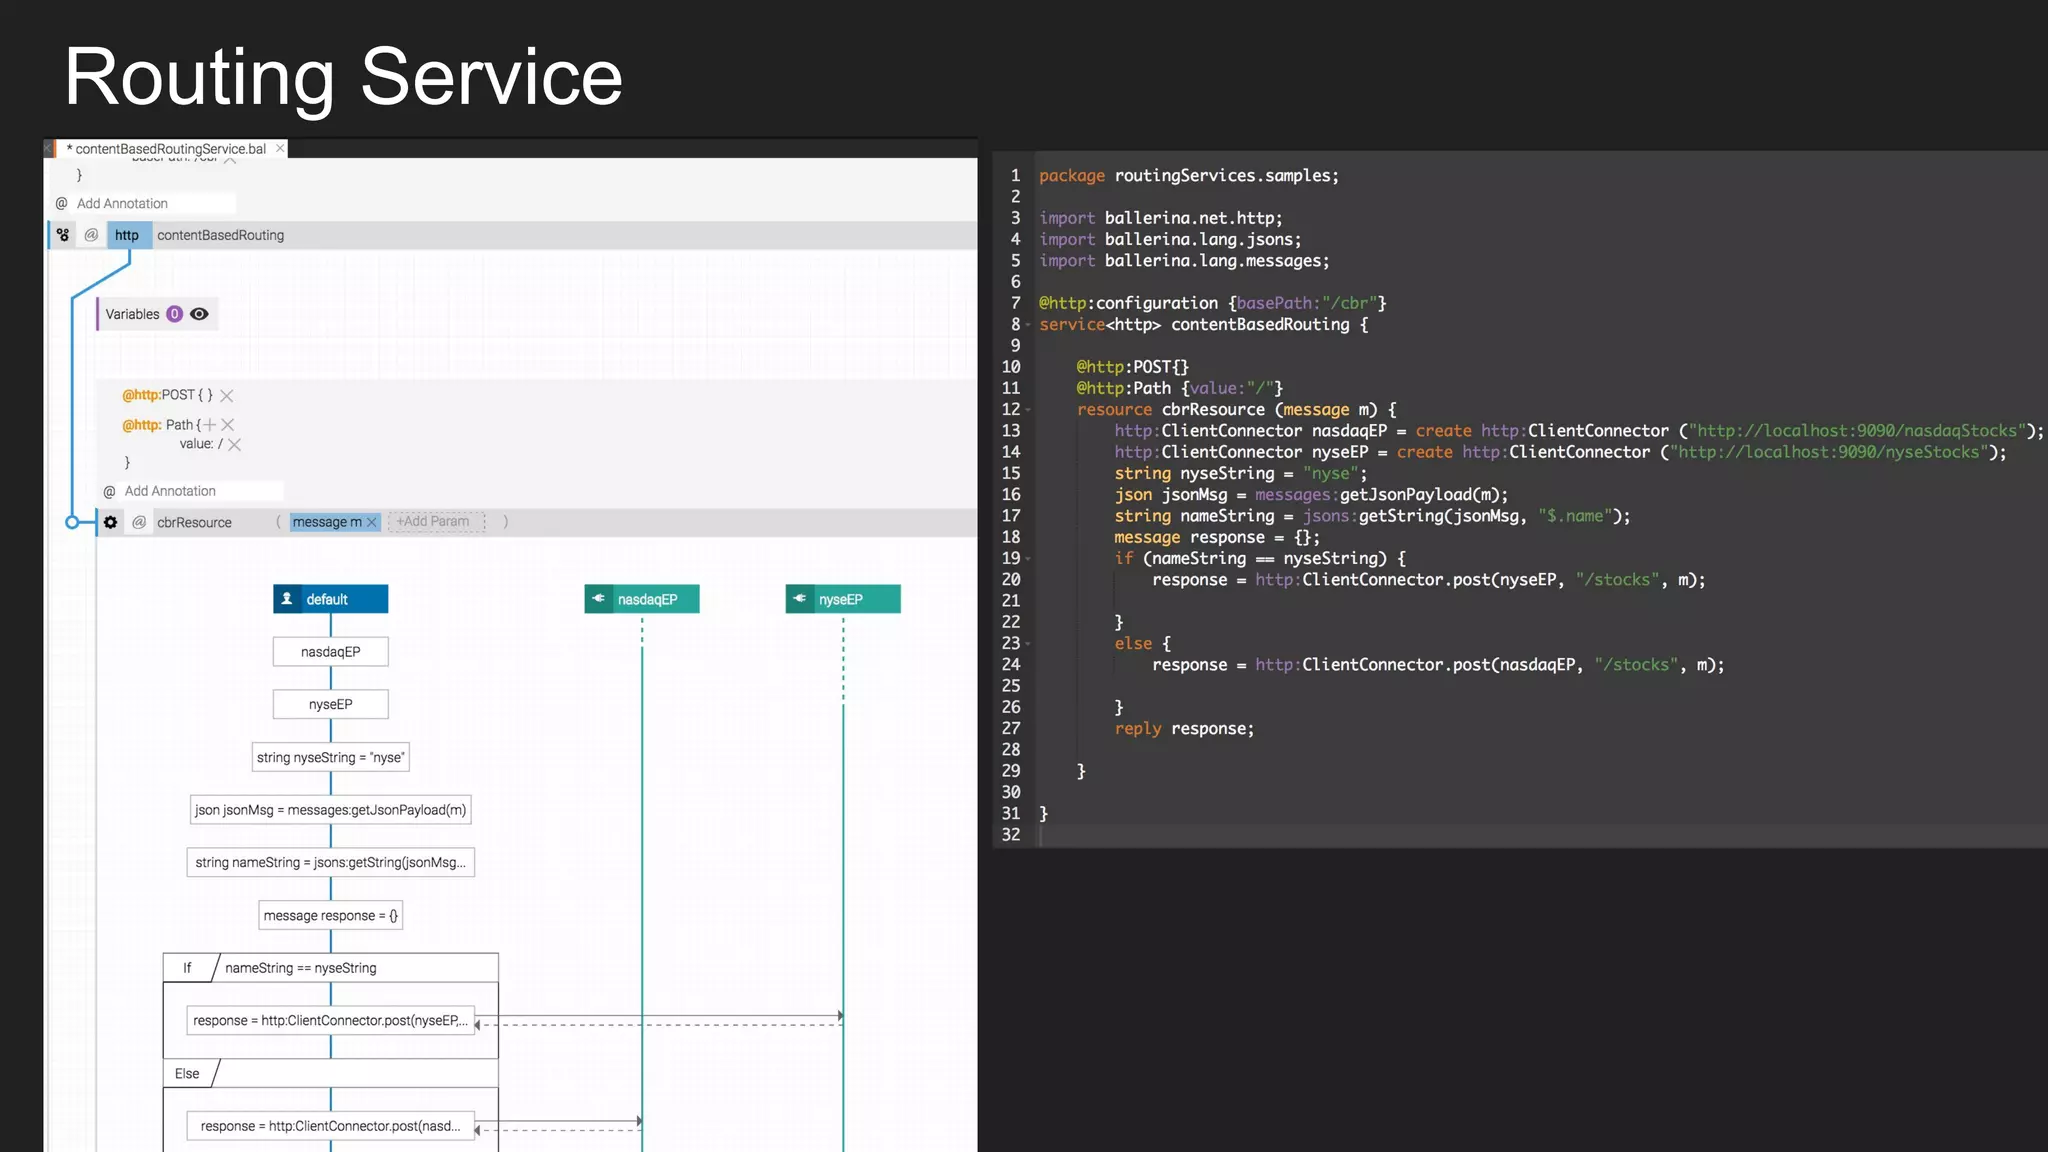Click the +Add Param field
2048x1152 pixels.
tap(436, 522)
